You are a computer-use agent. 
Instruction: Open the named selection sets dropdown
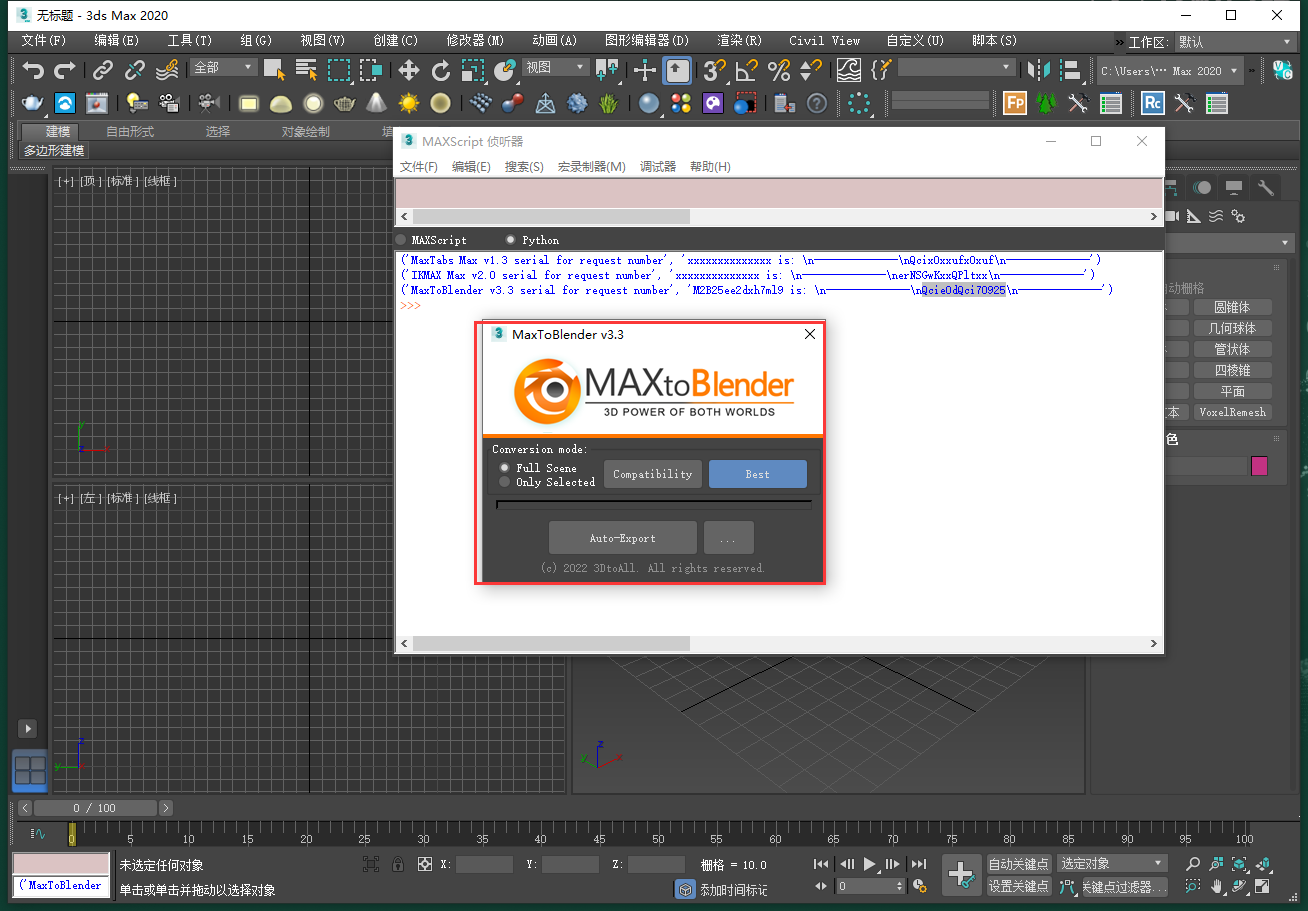pyautogui.click(x=956, y=67)
